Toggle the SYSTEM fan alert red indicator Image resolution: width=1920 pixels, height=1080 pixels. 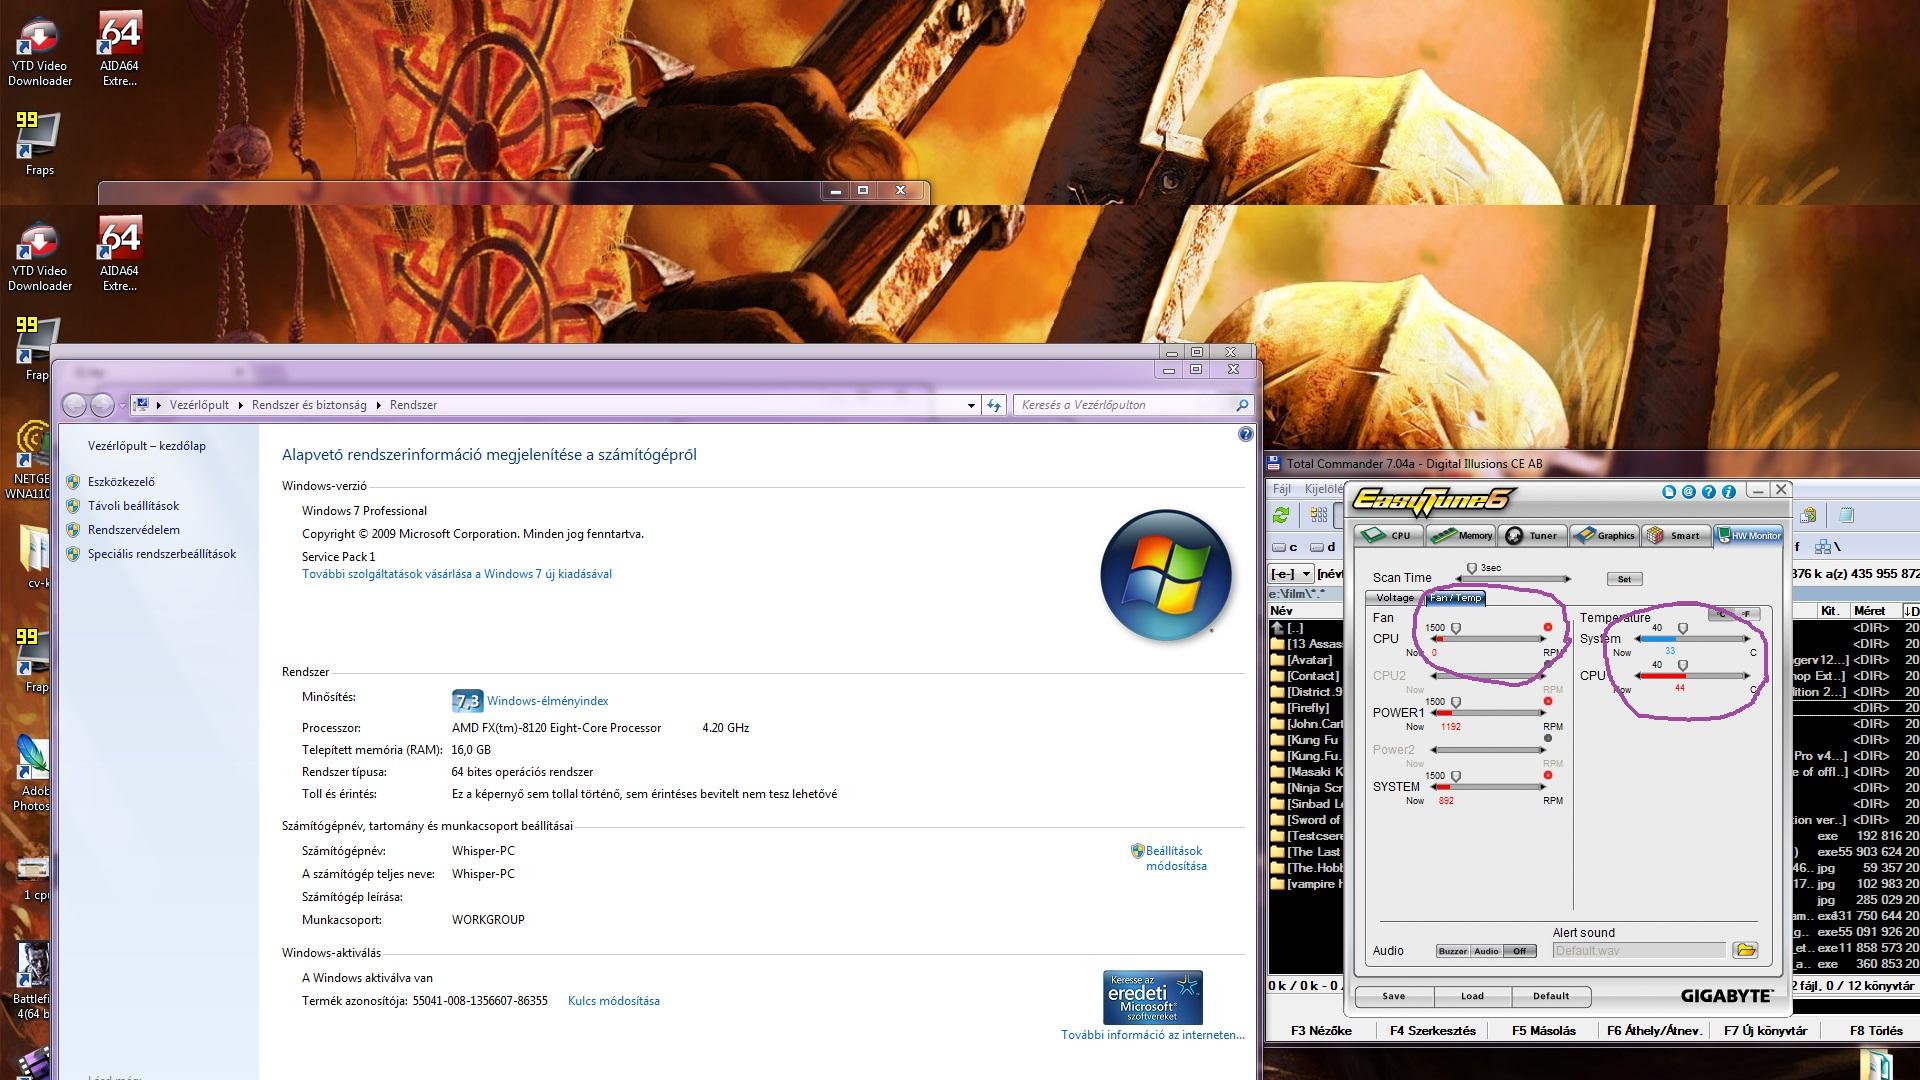click(x=1548, y=776)
